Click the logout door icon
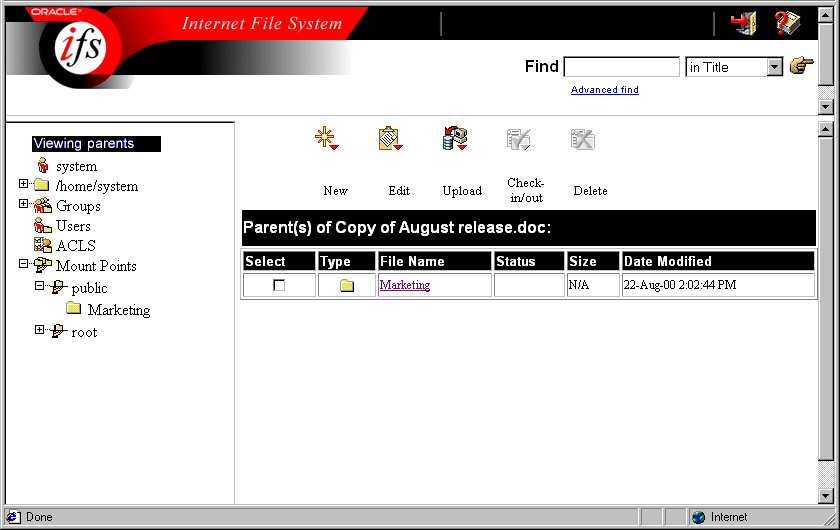Screen dimensions: 840x530 pos(744,23)
